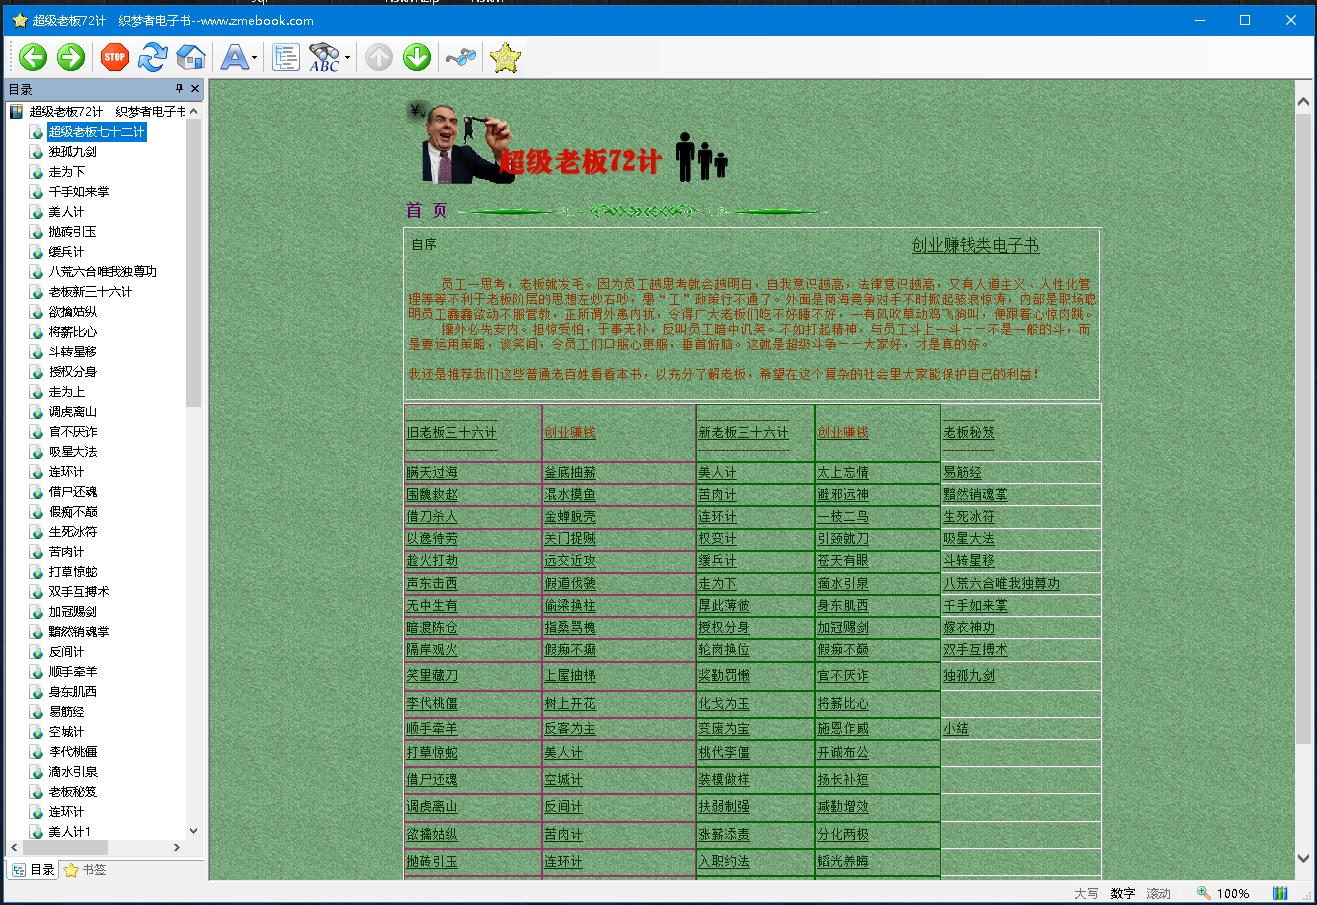
Task: Click the 100% zoom value in status bar
Action: point(1233,893)
